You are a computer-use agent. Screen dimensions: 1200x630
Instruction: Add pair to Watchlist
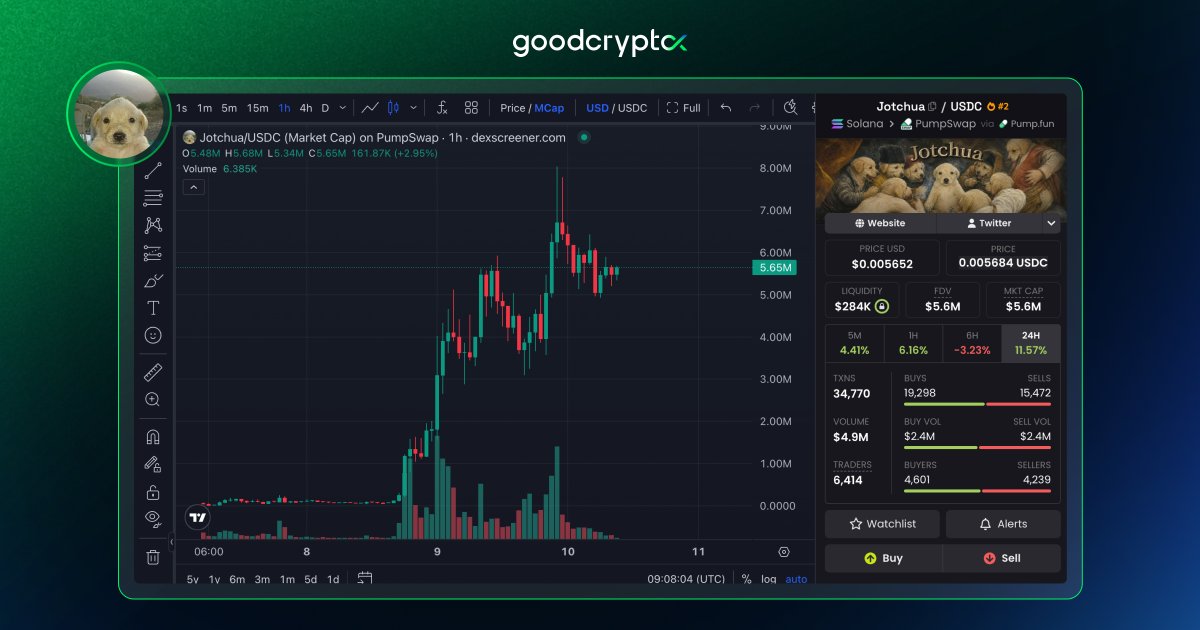pos(882,524)
